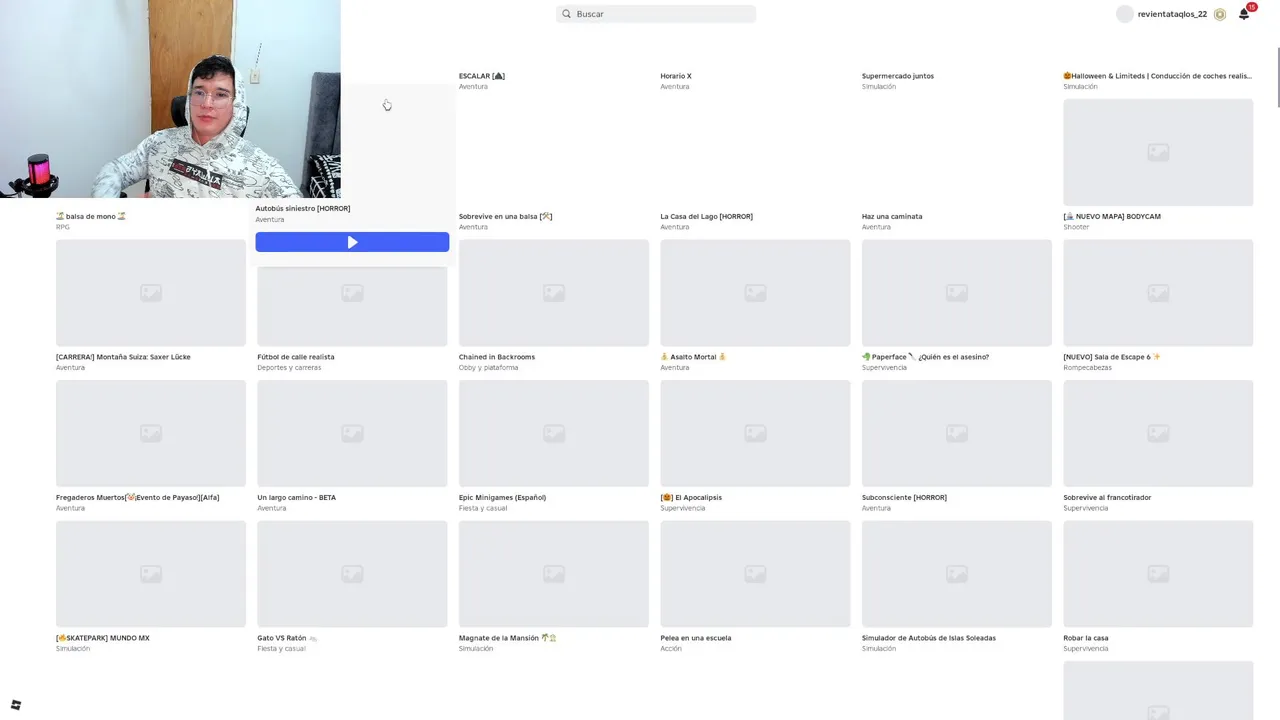Click the Shooter genre label under BODYCAM
The height and width of the screenshot is (720, 1280).
click(x=1076, y=227)
